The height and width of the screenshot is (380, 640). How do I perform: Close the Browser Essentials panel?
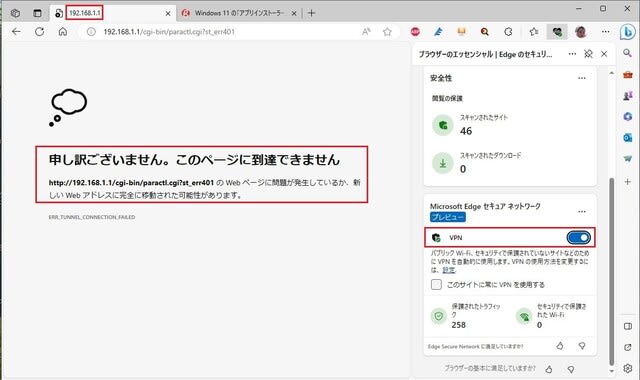pos(604,54)
